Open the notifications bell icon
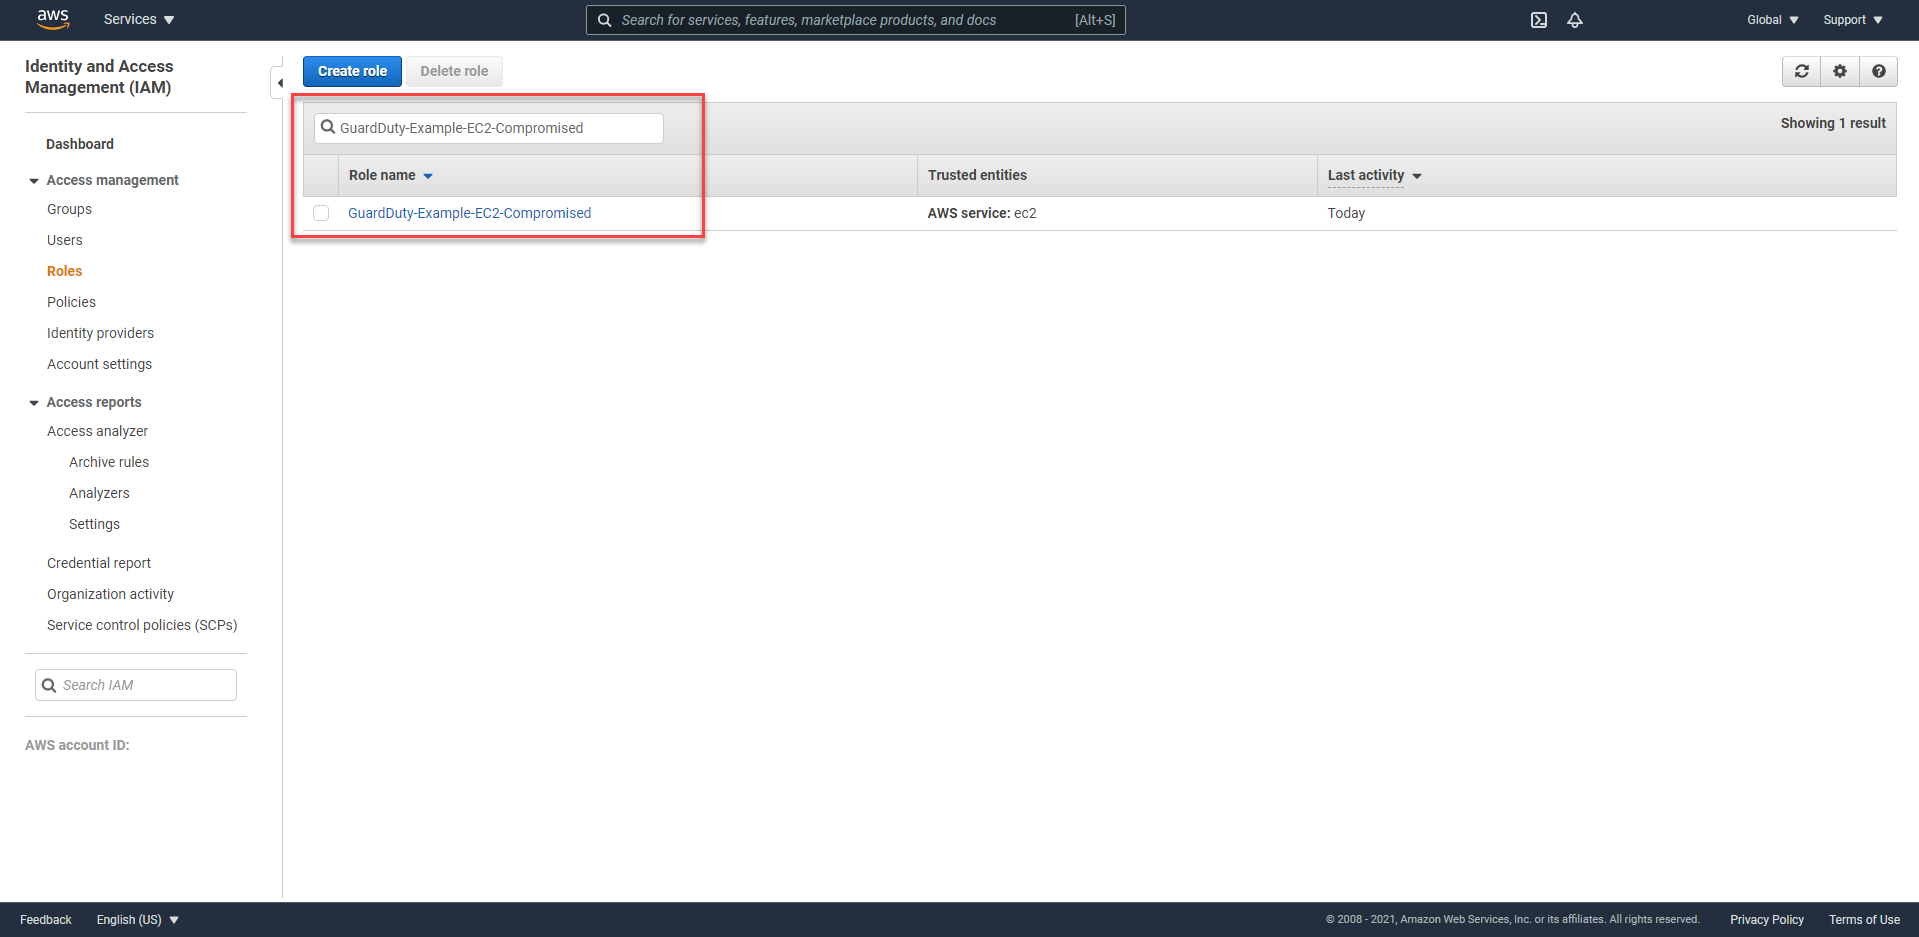Screen dimensions: 1919x937 pos(1575,20)
